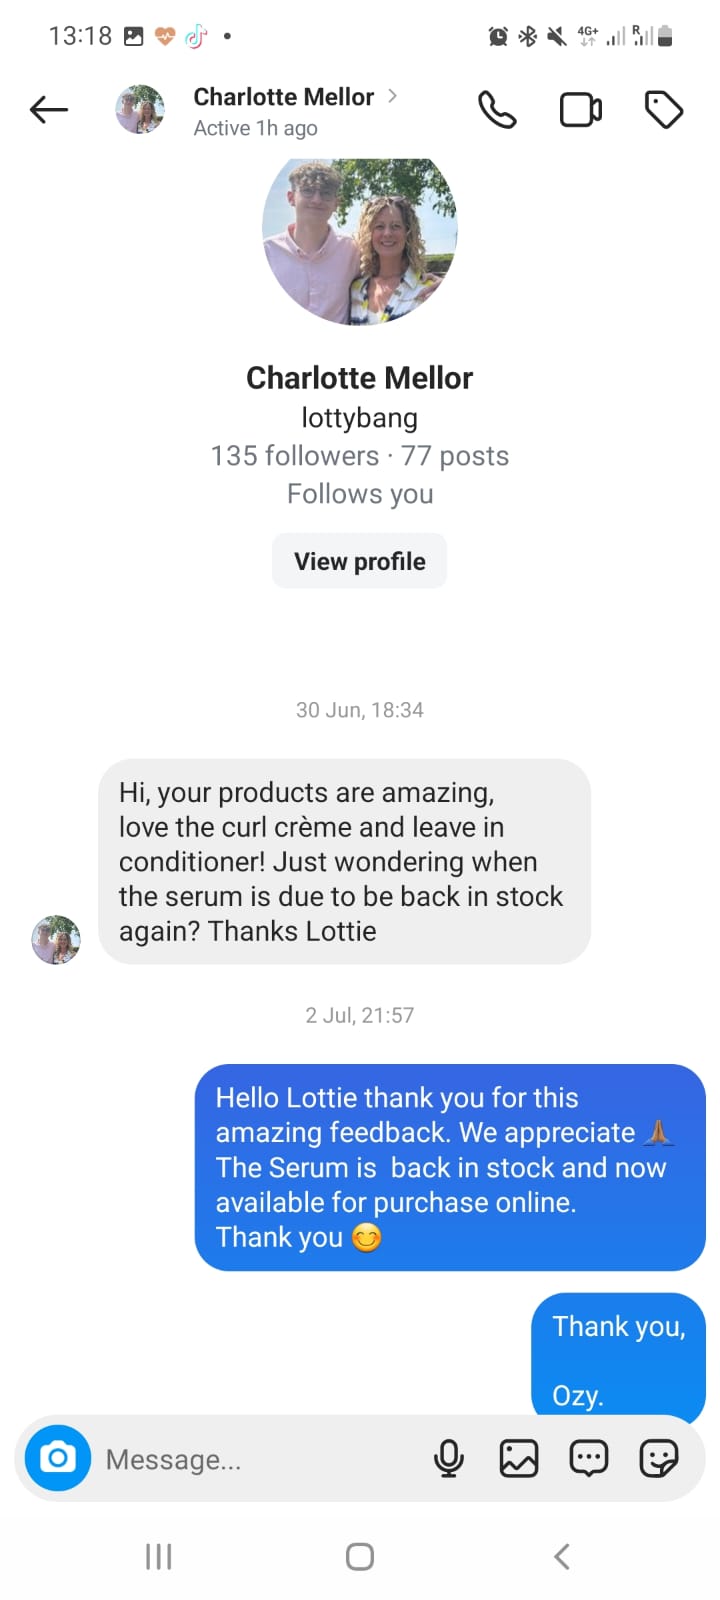Tap the small header profile picture
The width and height of the screenshot is (720, 1600).
(140, 110)
